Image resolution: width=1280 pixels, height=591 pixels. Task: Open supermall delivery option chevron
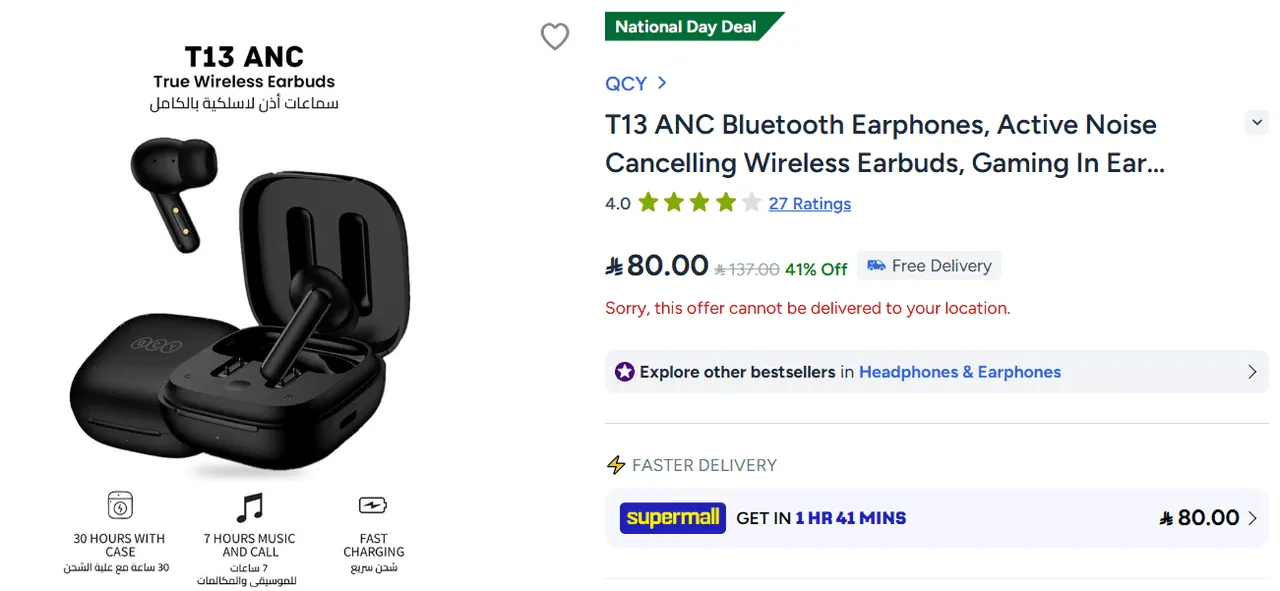[x=1252, y=518]
